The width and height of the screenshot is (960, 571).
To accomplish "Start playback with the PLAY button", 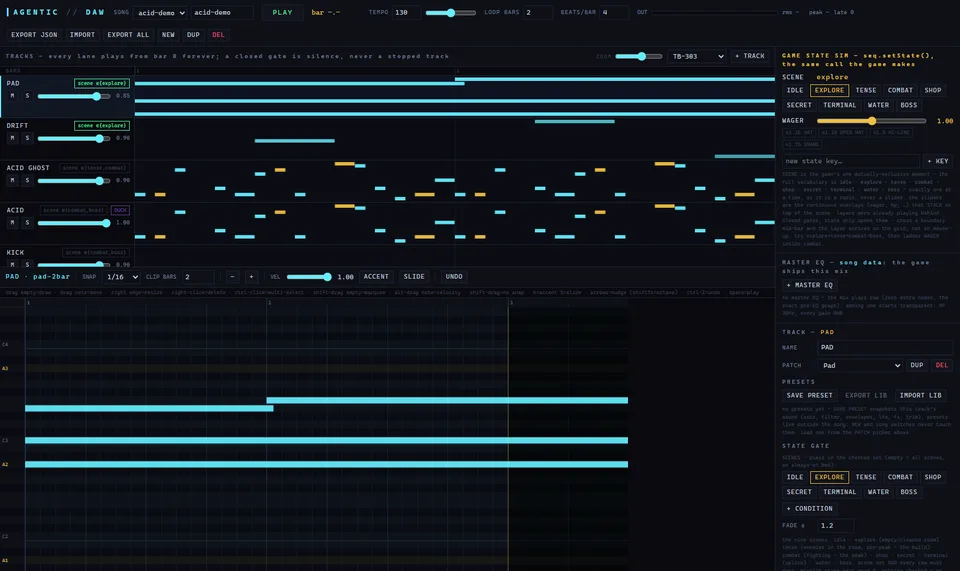I will 282,12.
